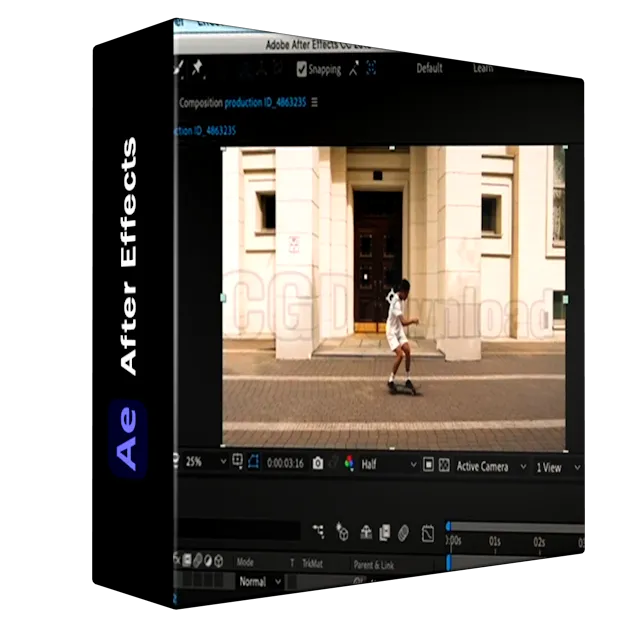
Task: Switch to the Default workspace
Action: (429, 68)
